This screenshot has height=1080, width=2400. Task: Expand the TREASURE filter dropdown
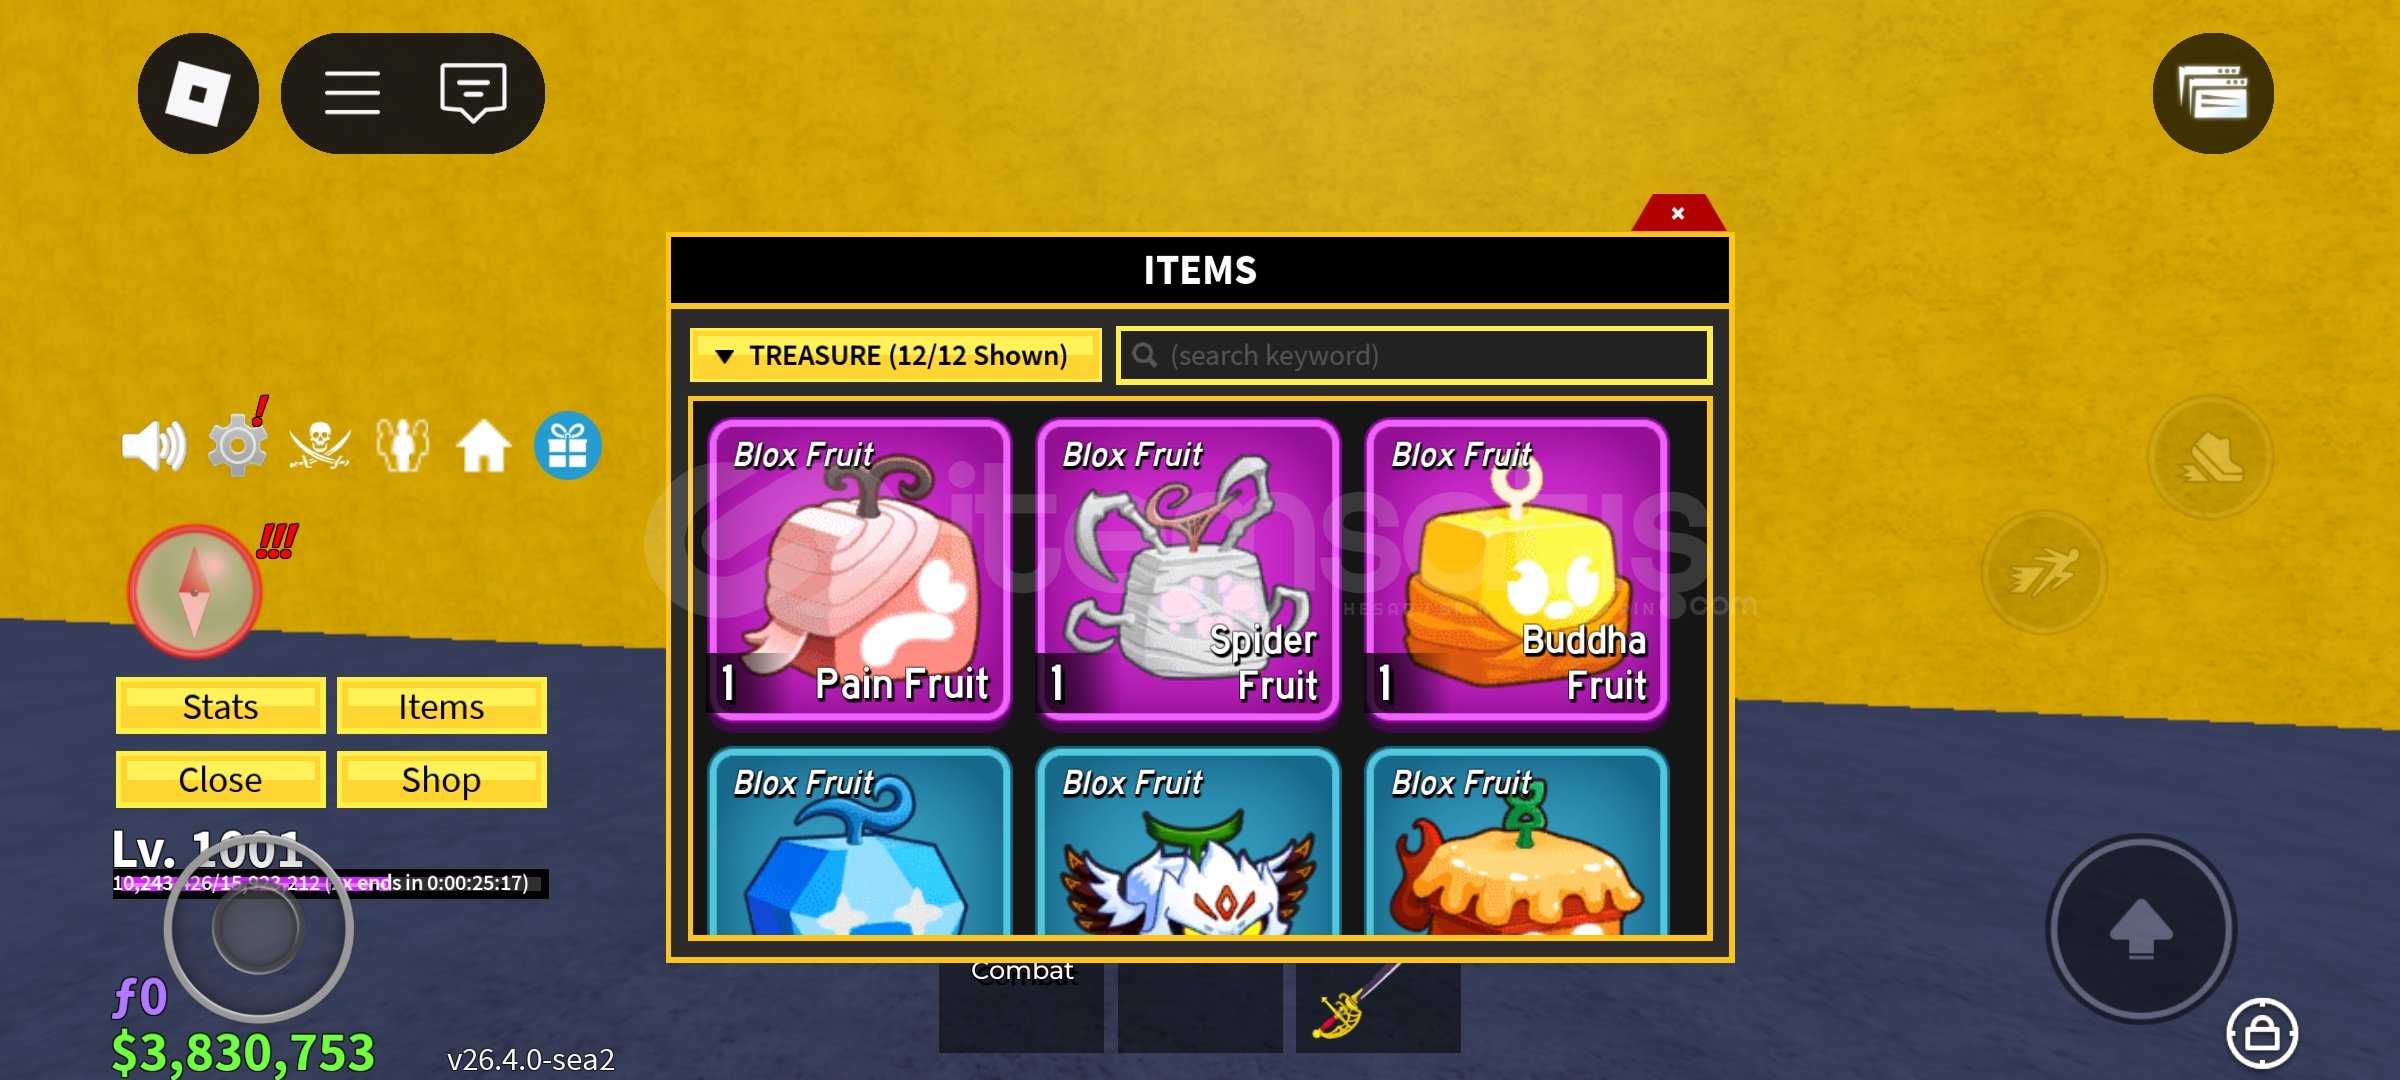click(895, 355)
